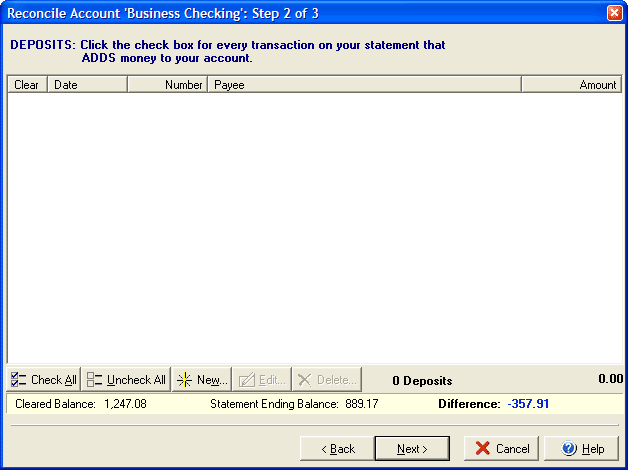Go to the next reconcile step
Viewport: 628px width, 470px height.
(x=412, y=449)
